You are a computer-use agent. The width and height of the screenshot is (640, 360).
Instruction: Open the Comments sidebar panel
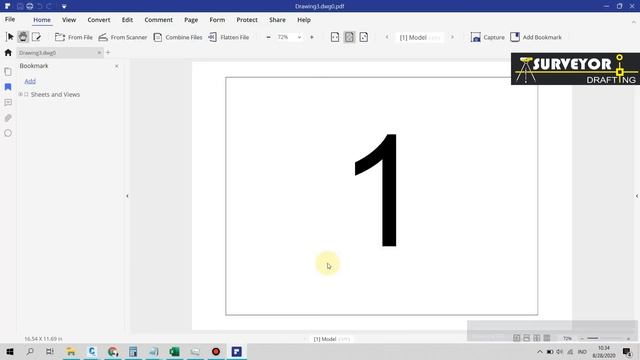pyautogui.click(x=8, y=102)
